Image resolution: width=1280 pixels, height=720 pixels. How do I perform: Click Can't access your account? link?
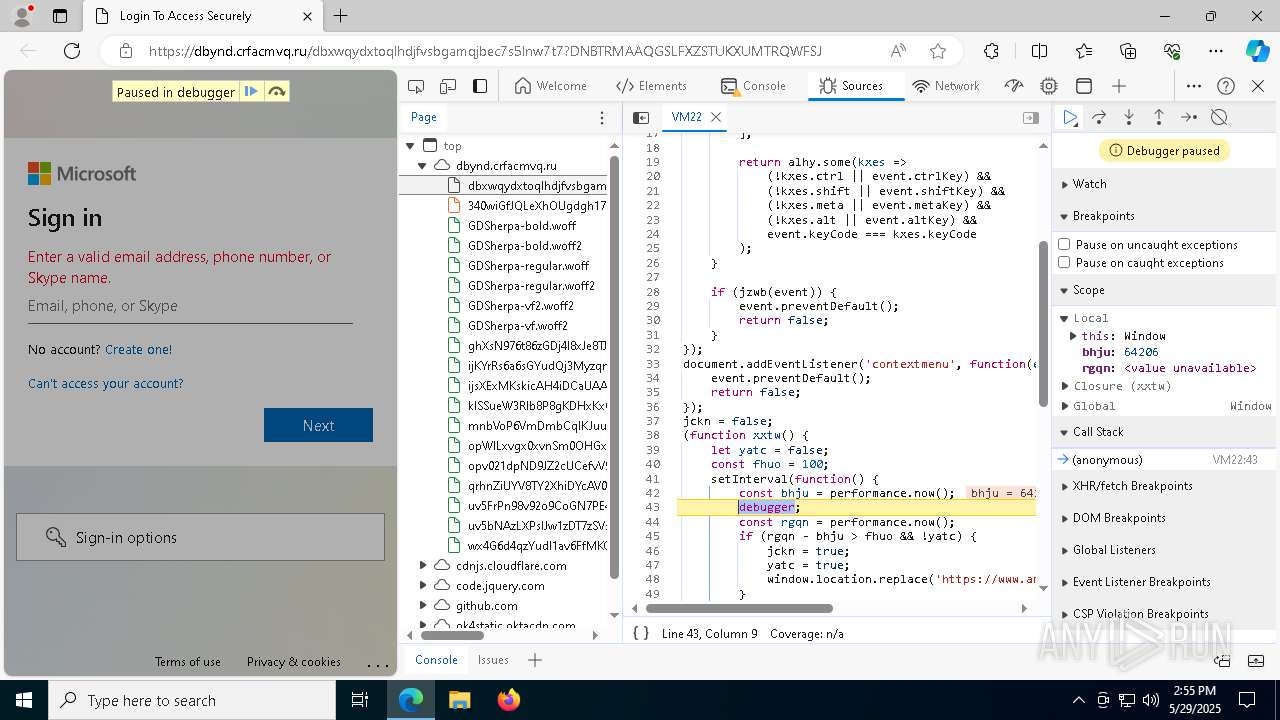point(106,383)
